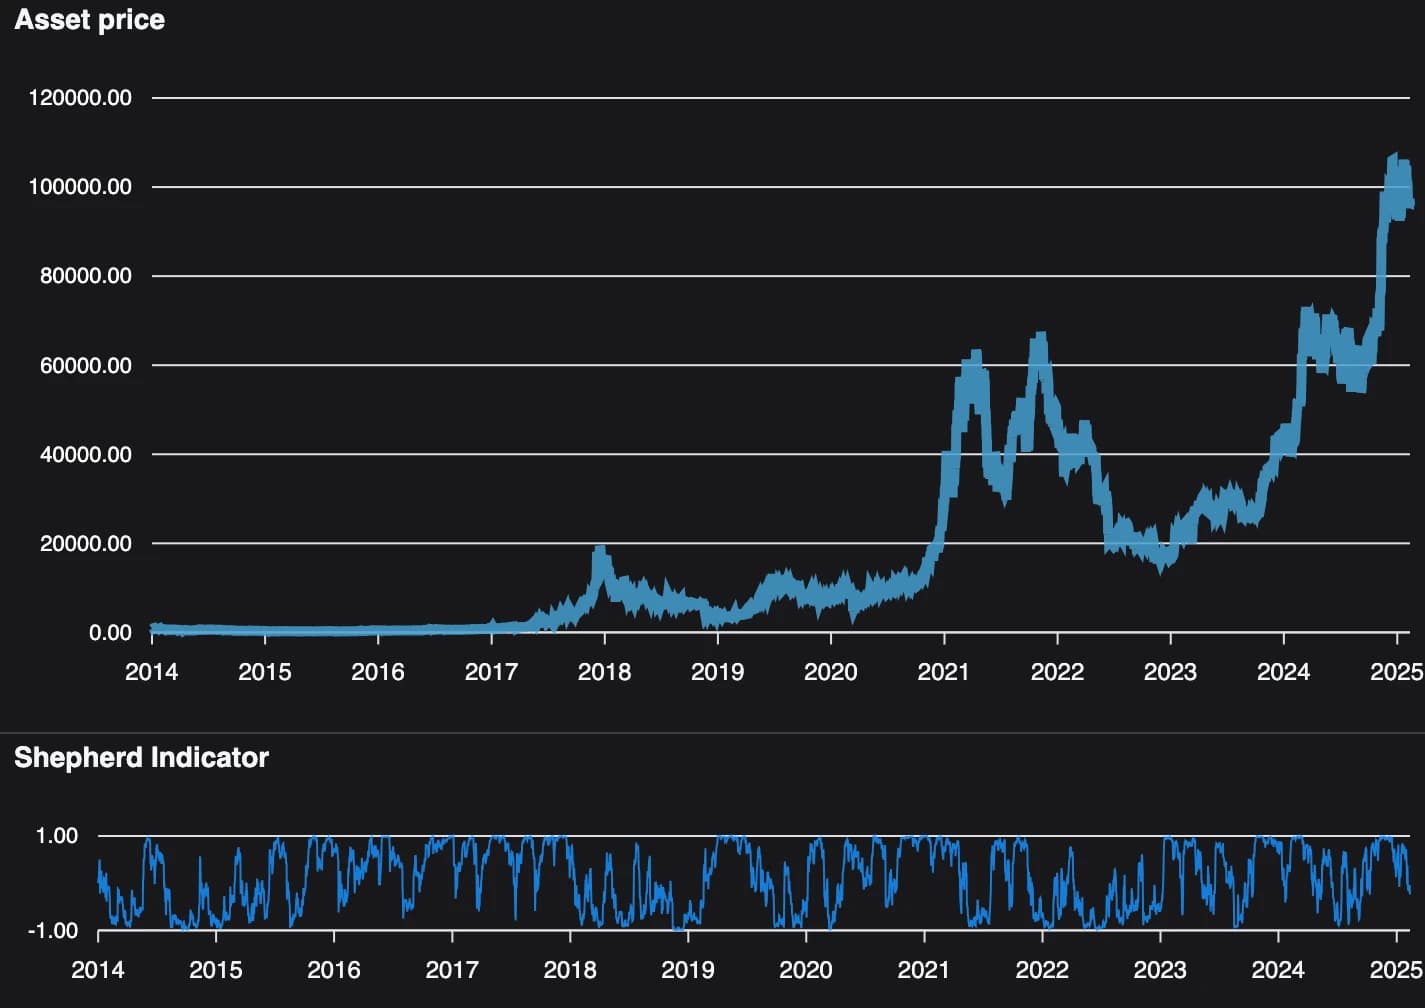Click 2024 on the Asset price x-axis
The image size is (1425, 1008).
(1283, 672)
